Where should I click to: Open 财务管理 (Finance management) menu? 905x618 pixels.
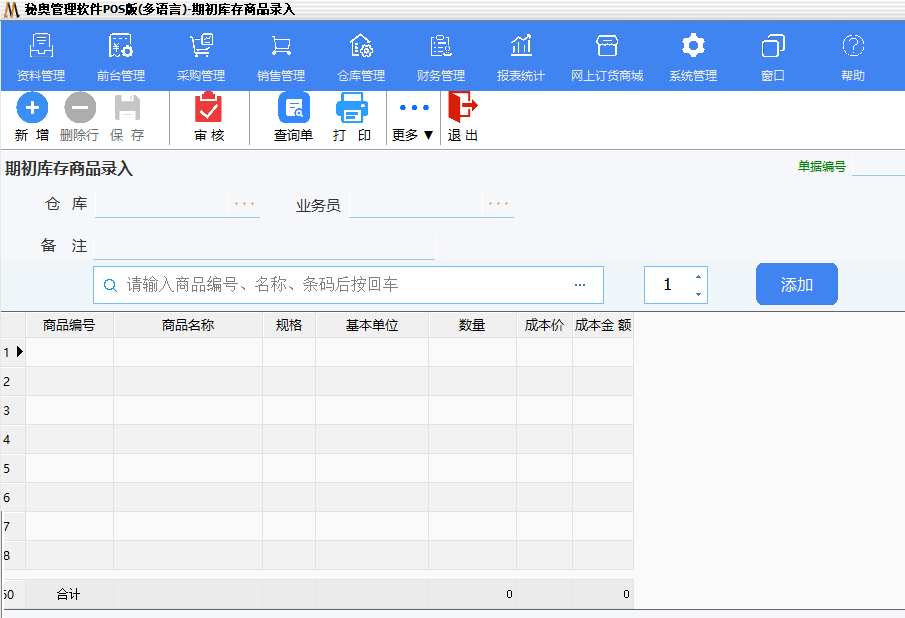click(441, 58)
